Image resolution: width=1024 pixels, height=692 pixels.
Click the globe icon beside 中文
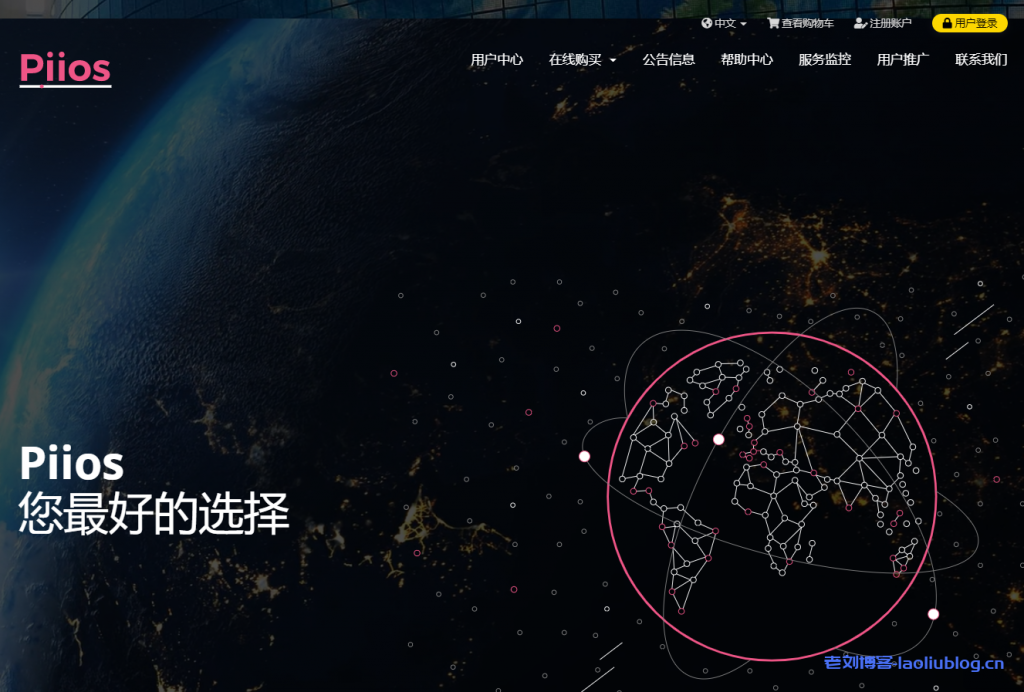pyautogui.click(x=708, y=23)
